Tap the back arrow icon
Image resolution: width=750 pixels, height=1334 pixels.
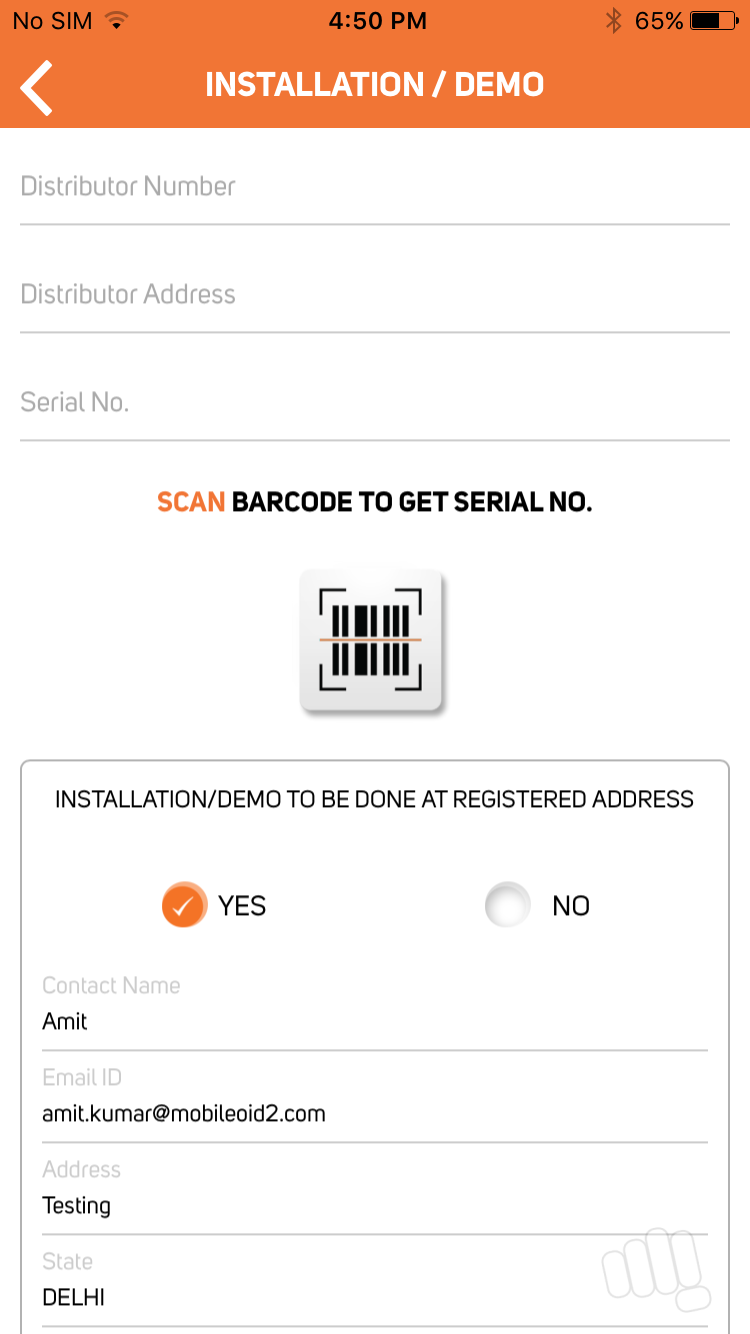pyautogui.click(x=37, y=86)
